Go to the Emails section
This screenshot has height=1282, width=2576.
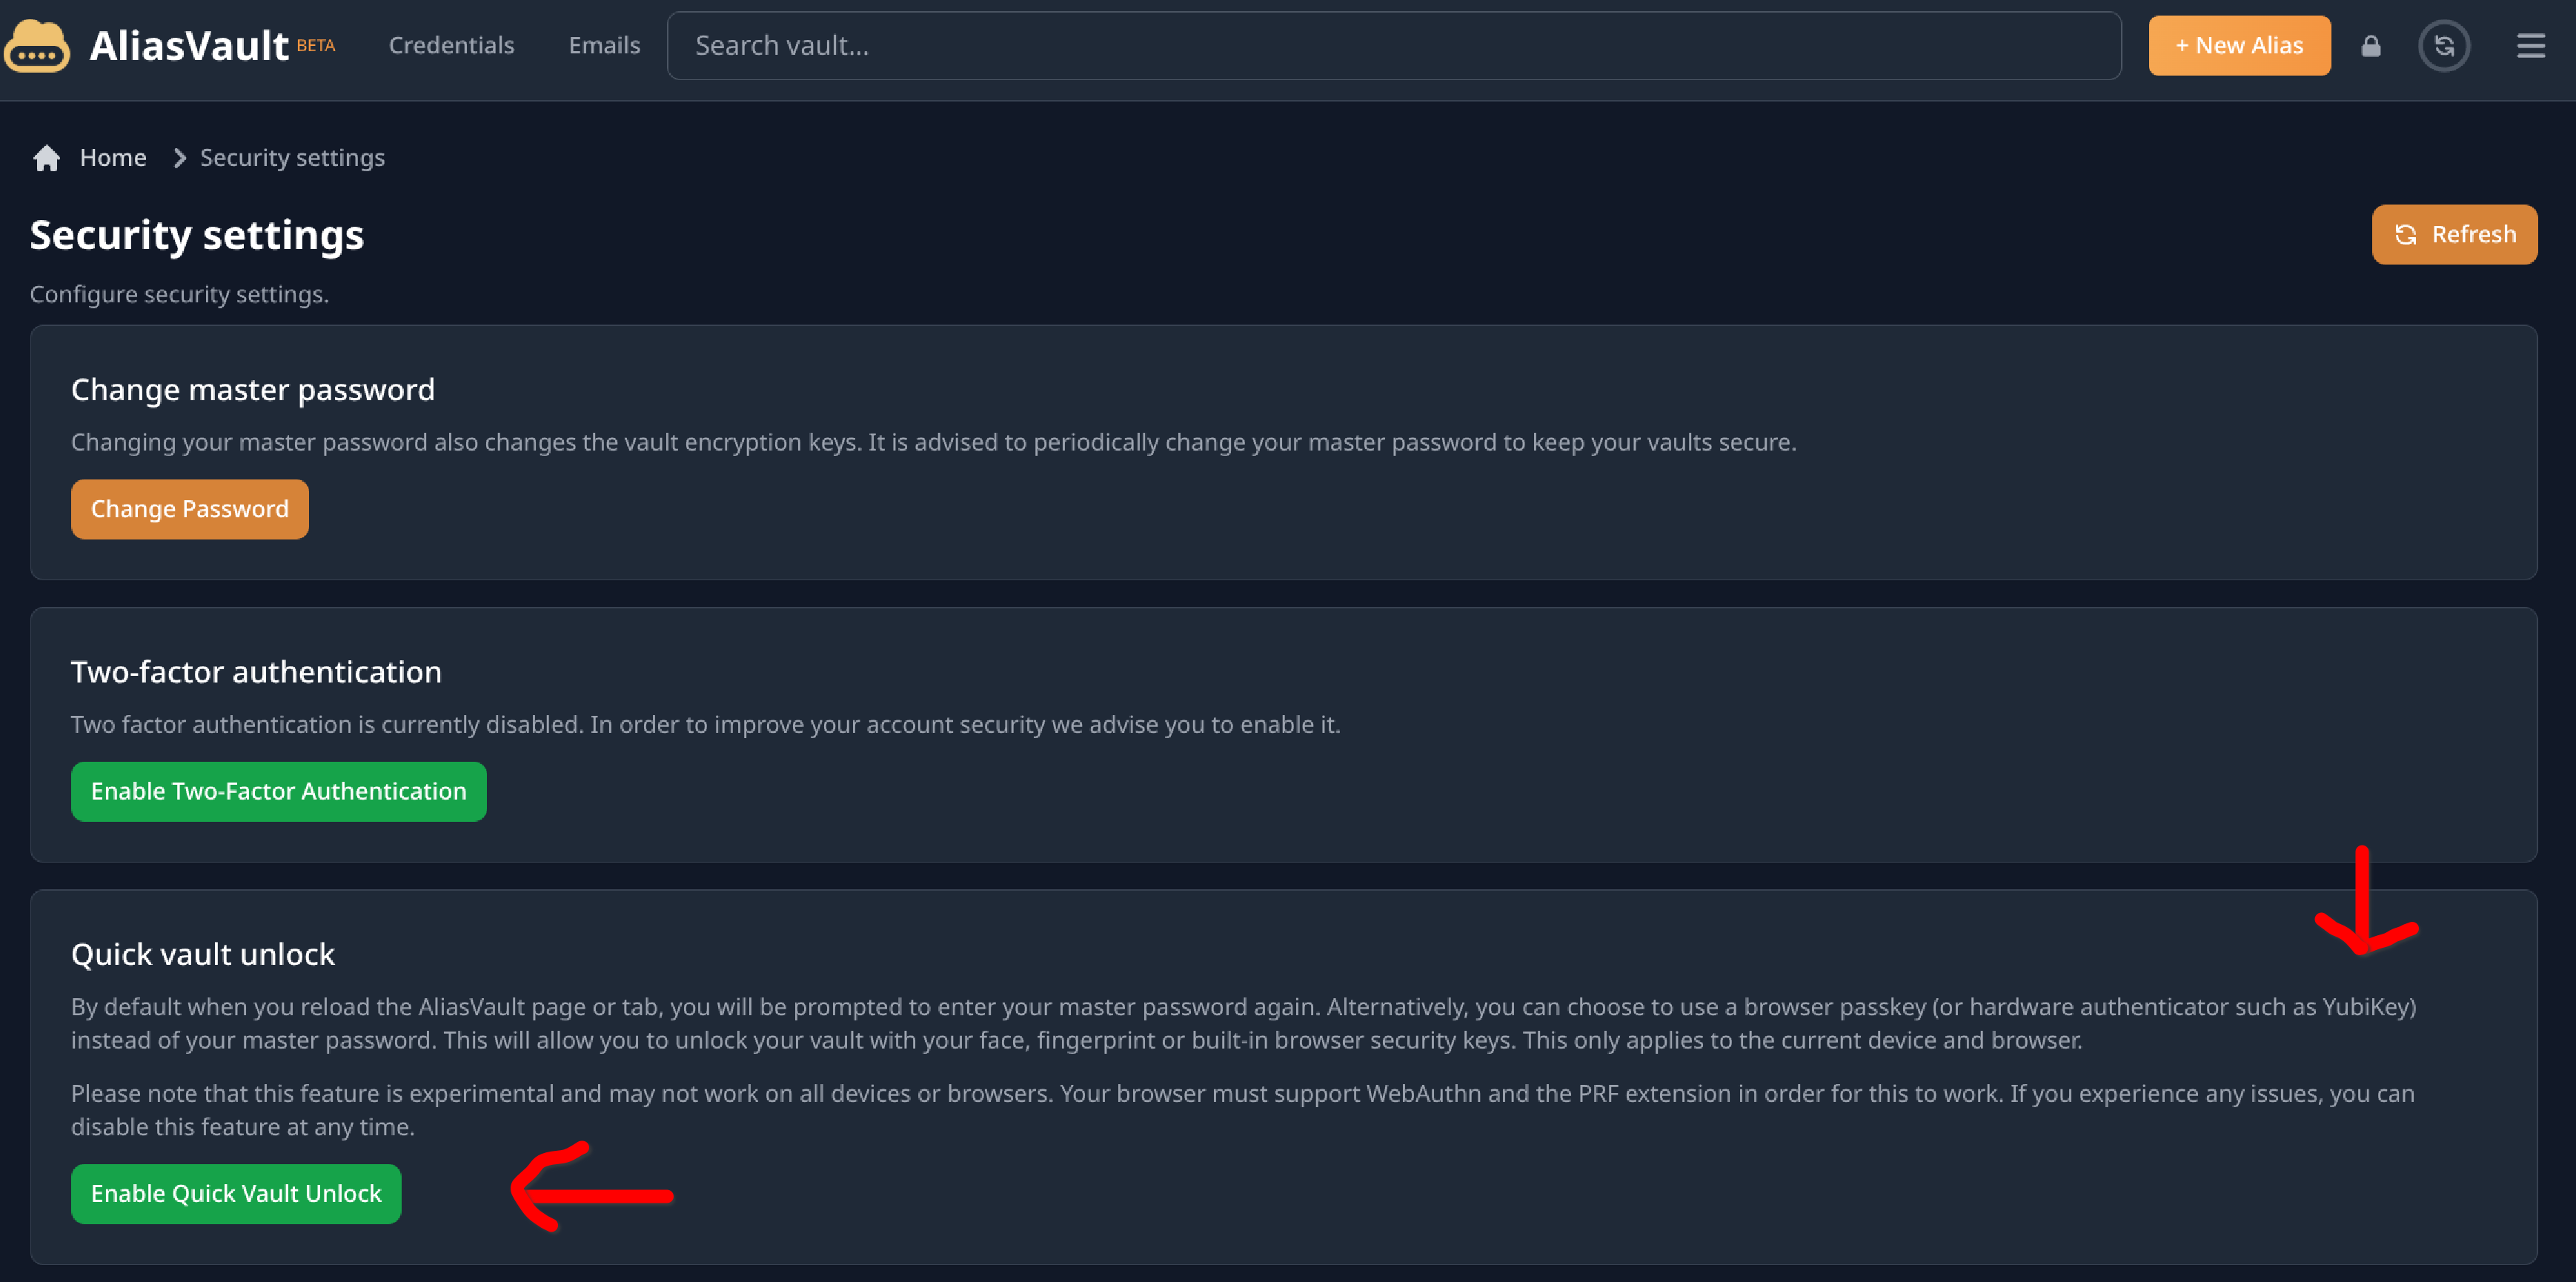pyautogui.click(x=604, y=46)
